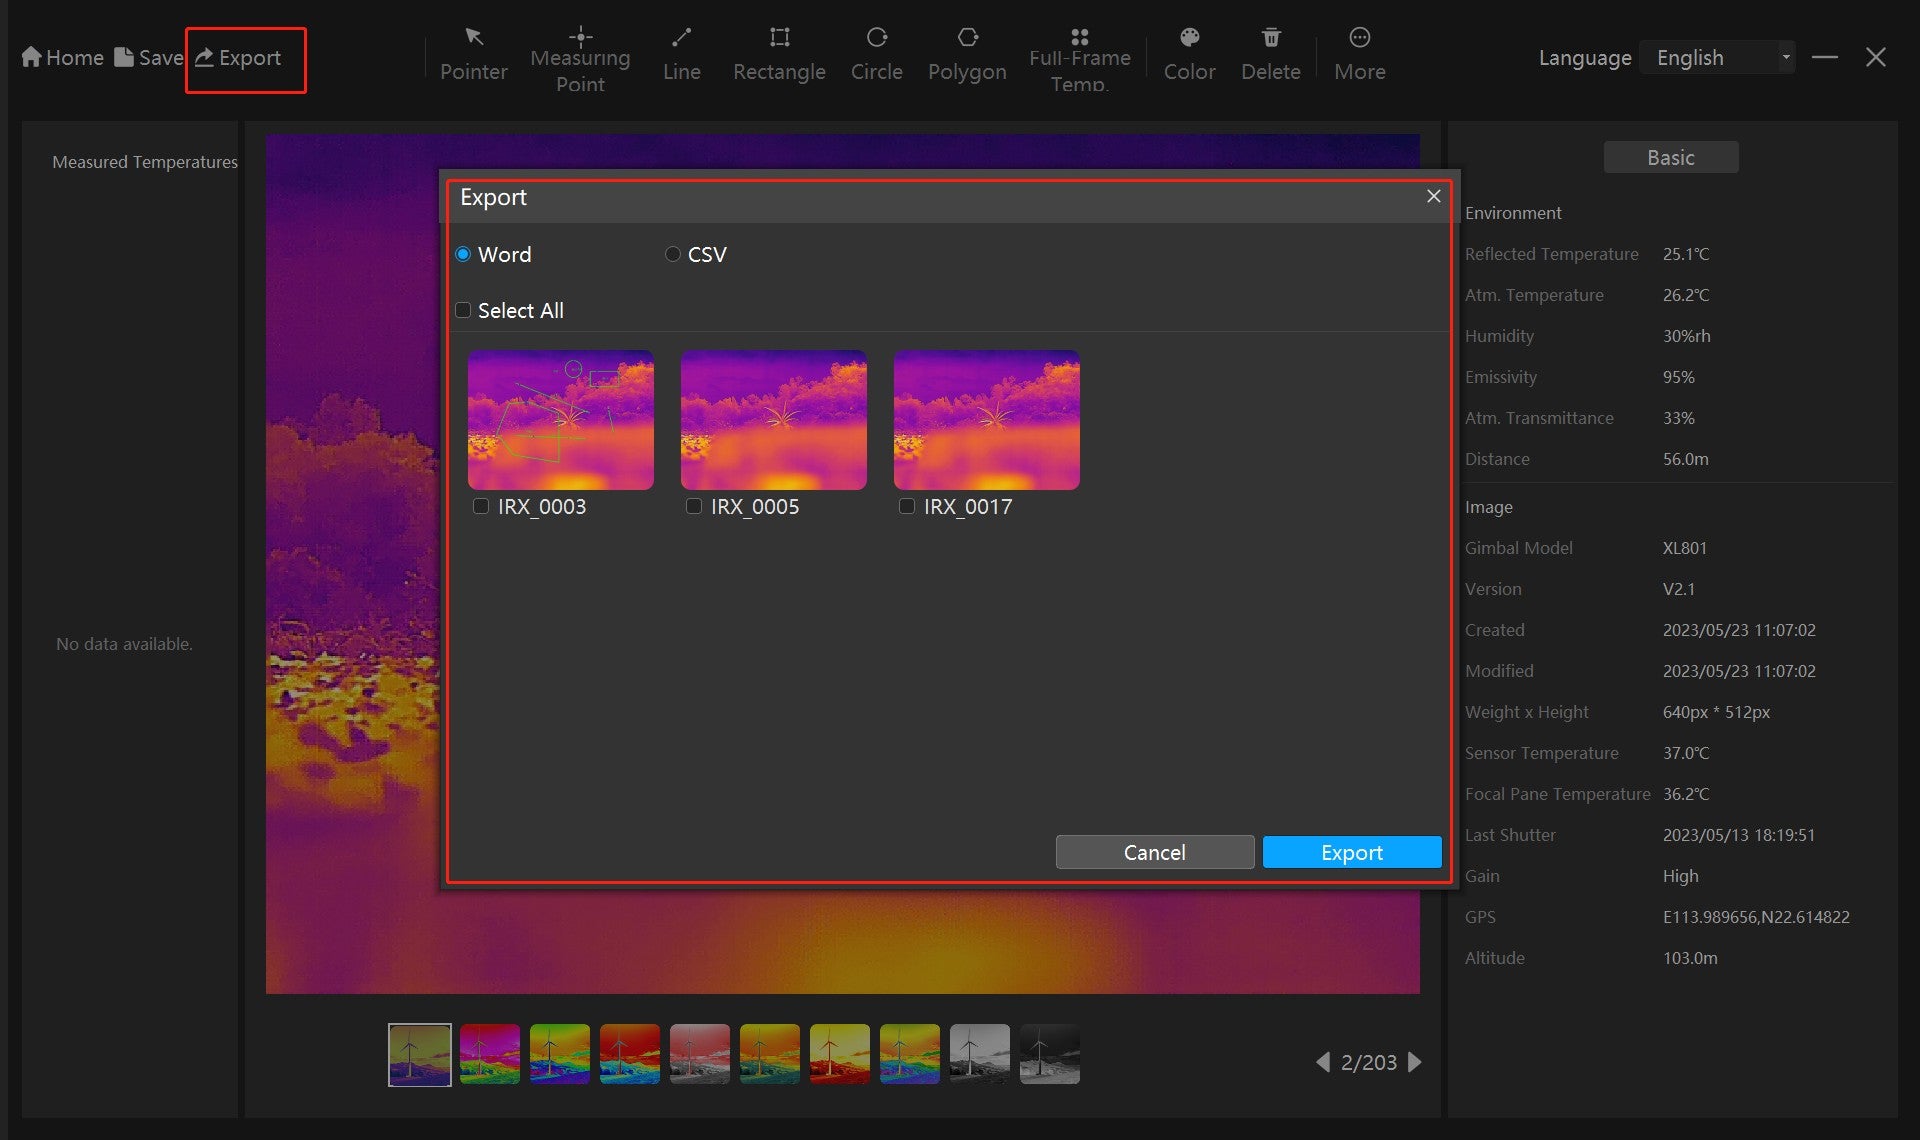Open the More options menu

click(1359, 52)
